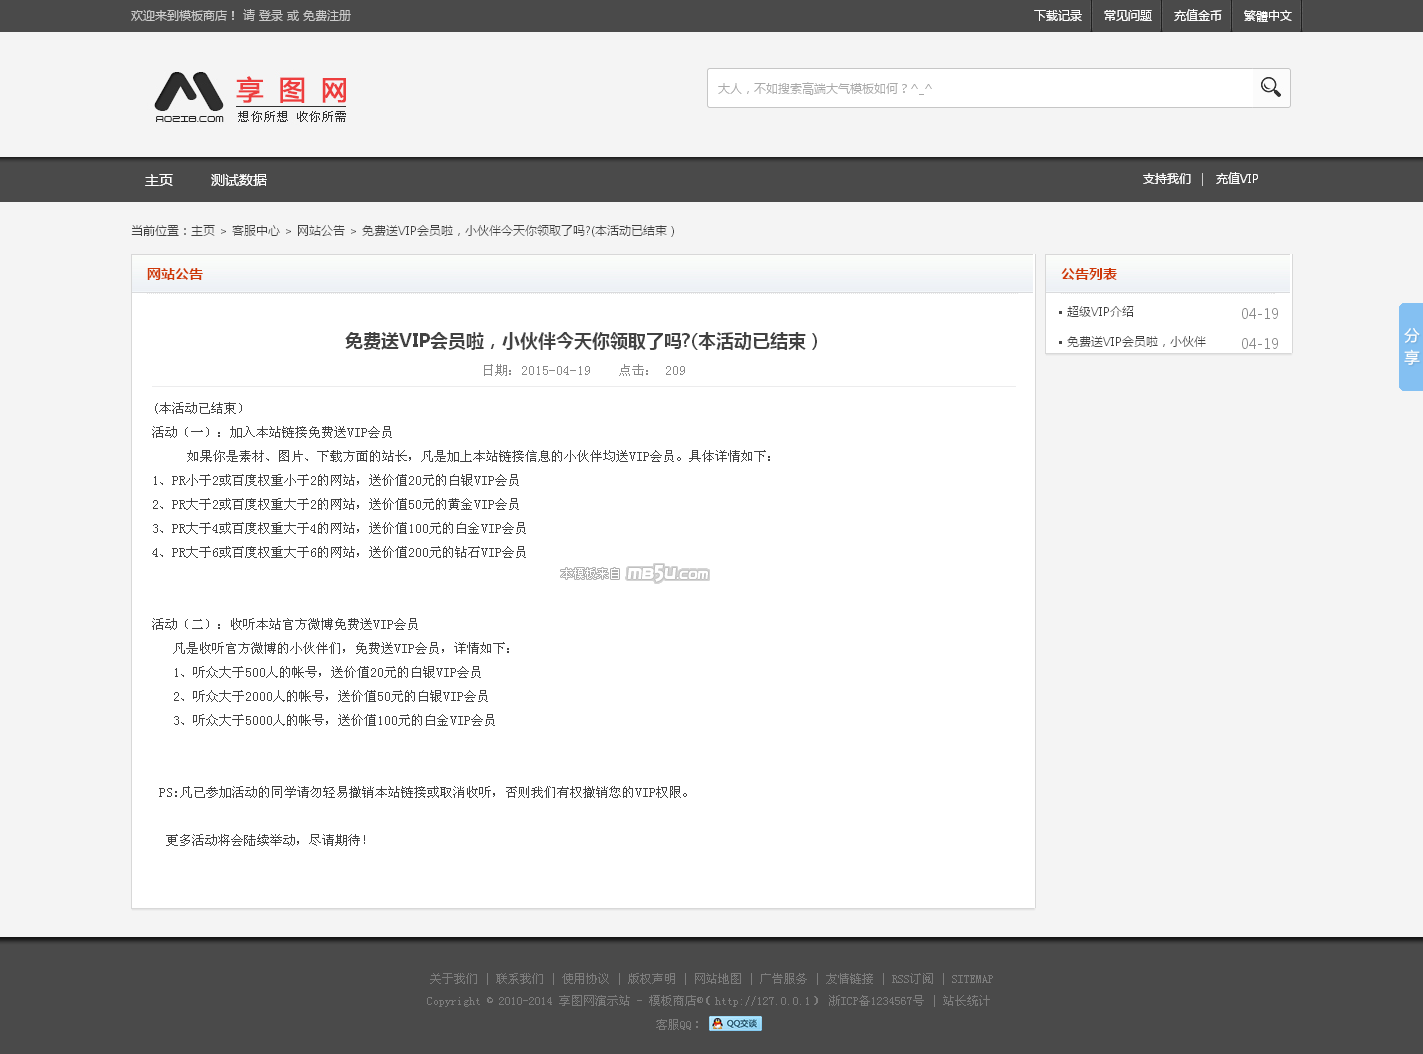
Task: Open 常见问题 in top bar
Action: [x=1127, y=16]
